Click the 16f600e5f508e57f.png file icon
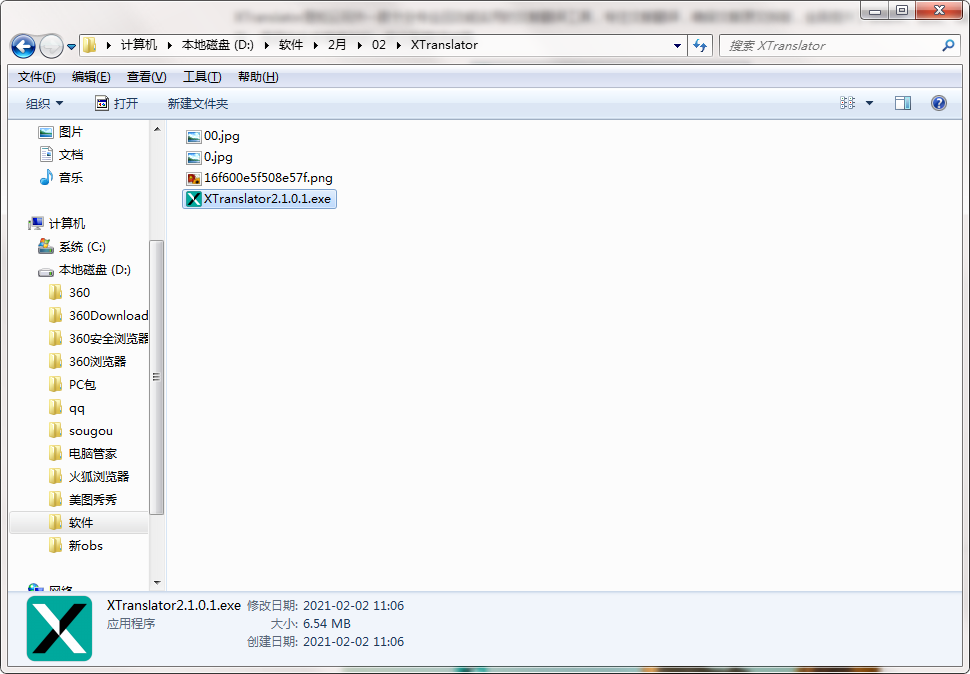 [x=194, y=179]
